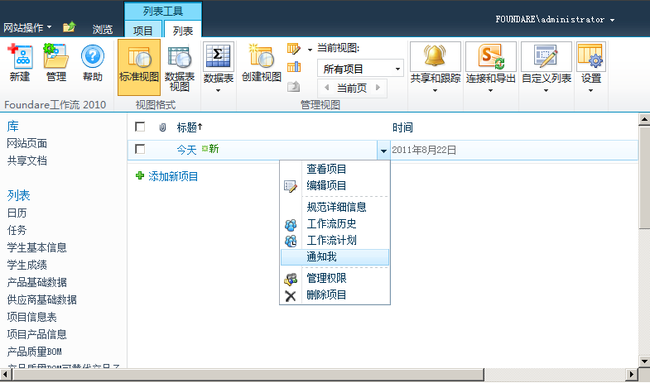This screenshot has width=650, height=383.
Task: Switch to the 浏览 Browse tab
Action: [102, 29]
